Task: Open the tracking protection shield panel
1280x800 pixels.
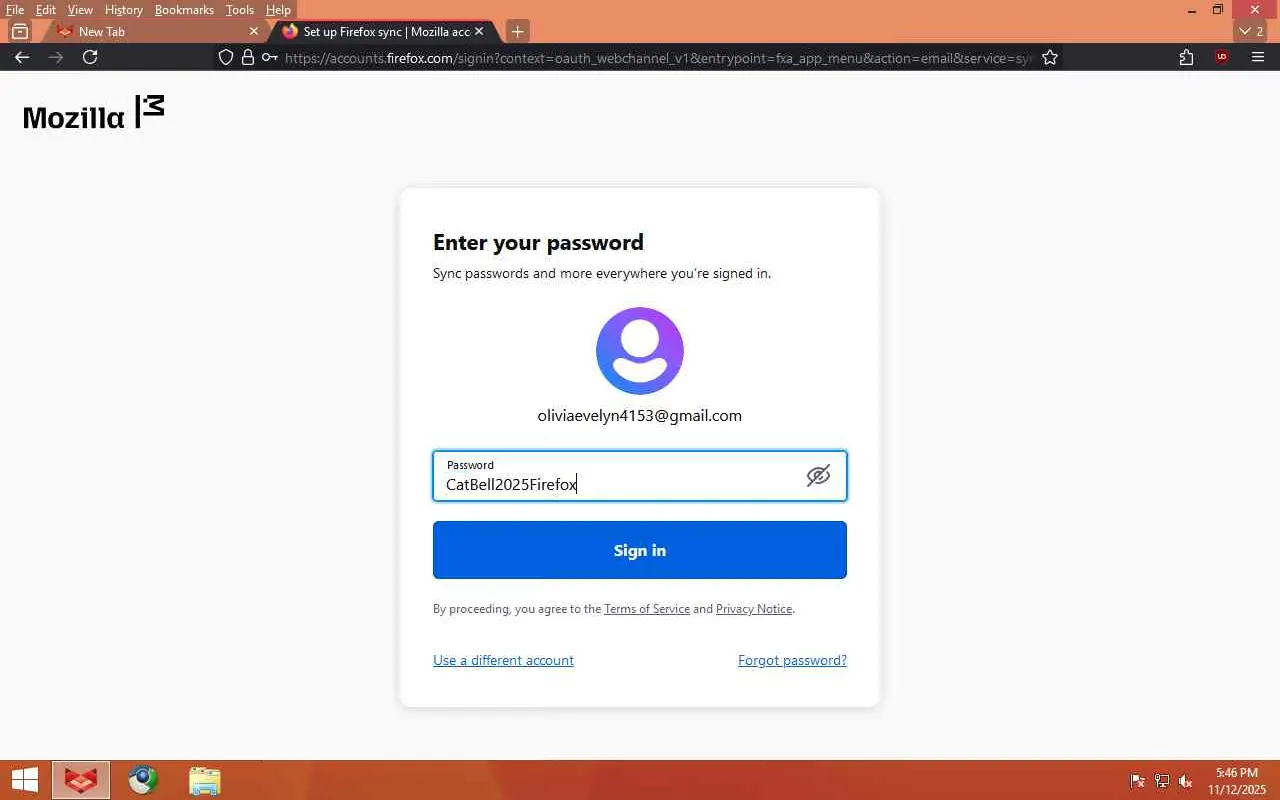Action: tap(226, 57)
